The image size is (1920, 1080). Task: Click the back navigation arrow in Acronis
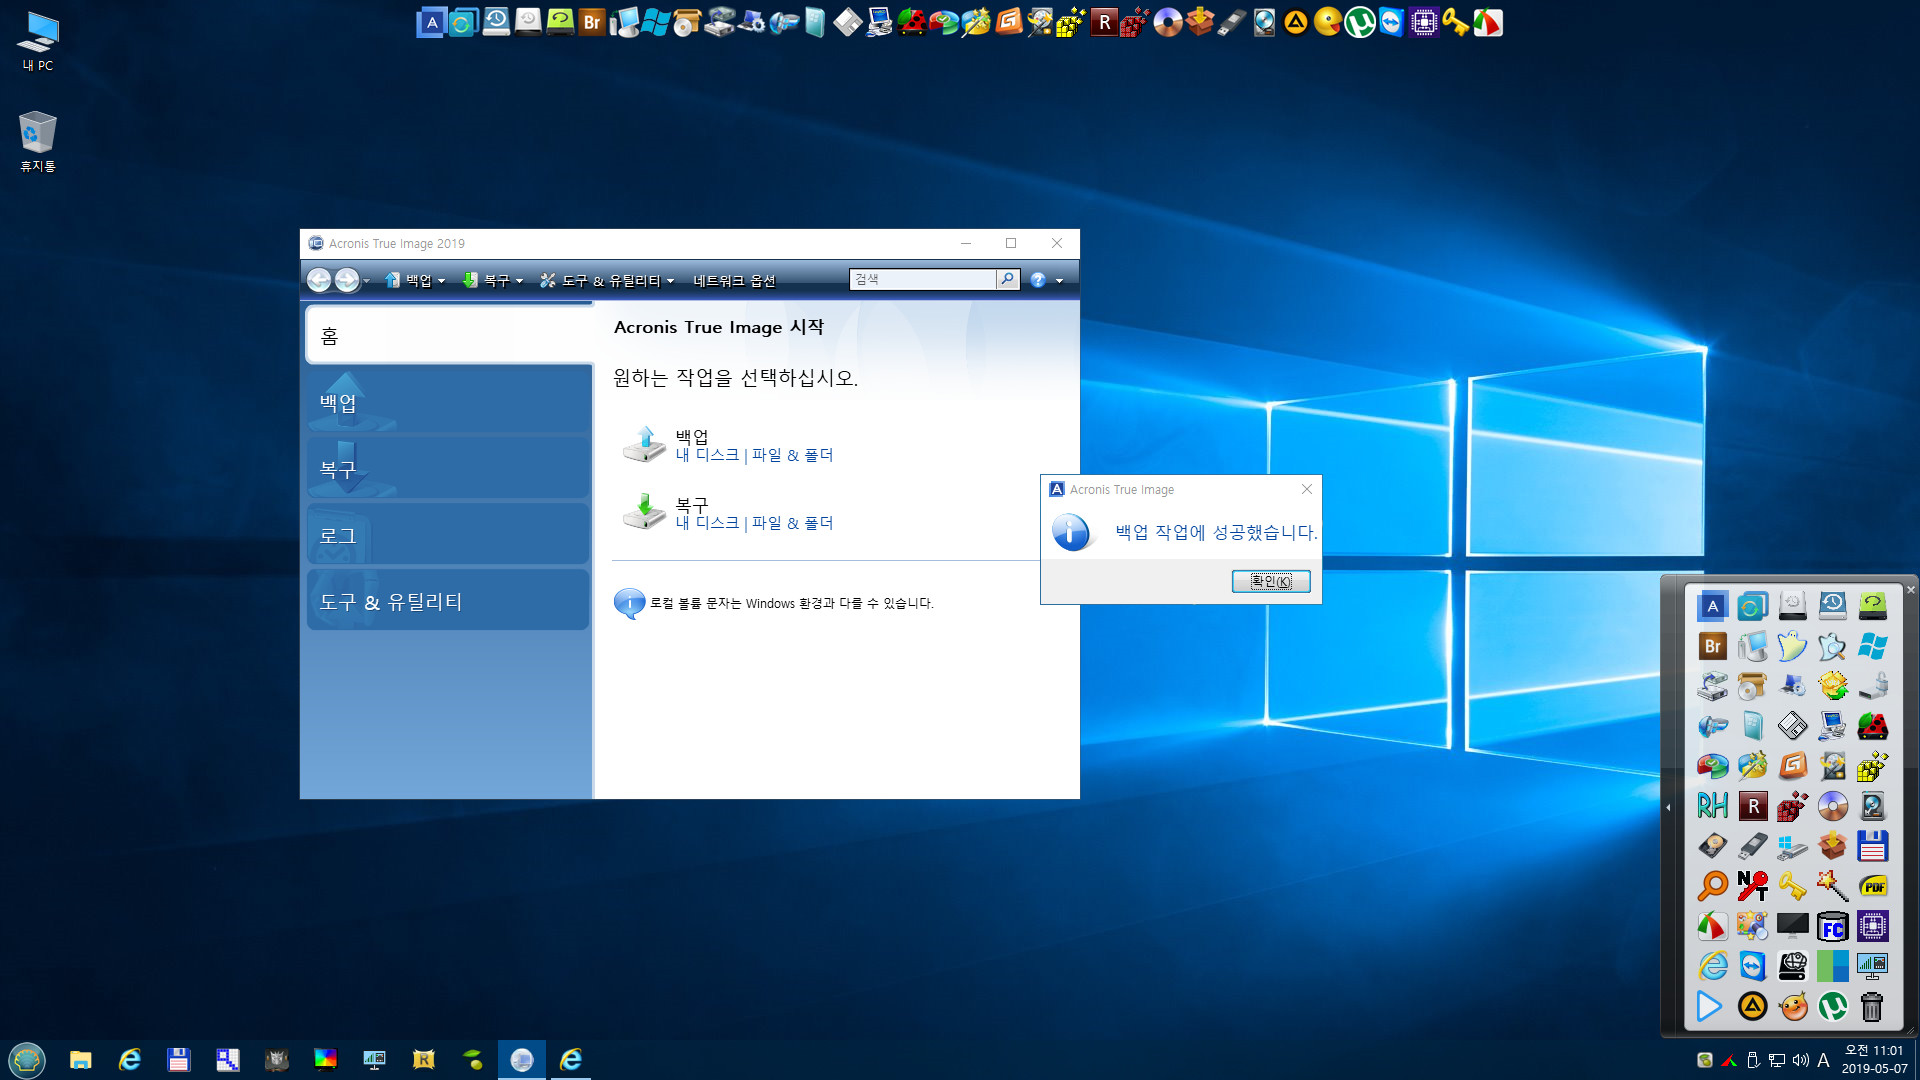pyautogui.click(x=319, y=280)
